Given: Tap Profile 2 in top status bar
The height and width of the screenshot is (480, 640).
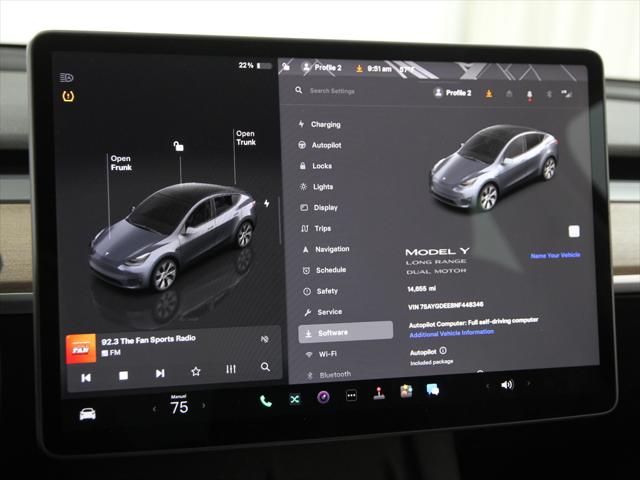Looking at the screenshot, I should pos(322,67).
